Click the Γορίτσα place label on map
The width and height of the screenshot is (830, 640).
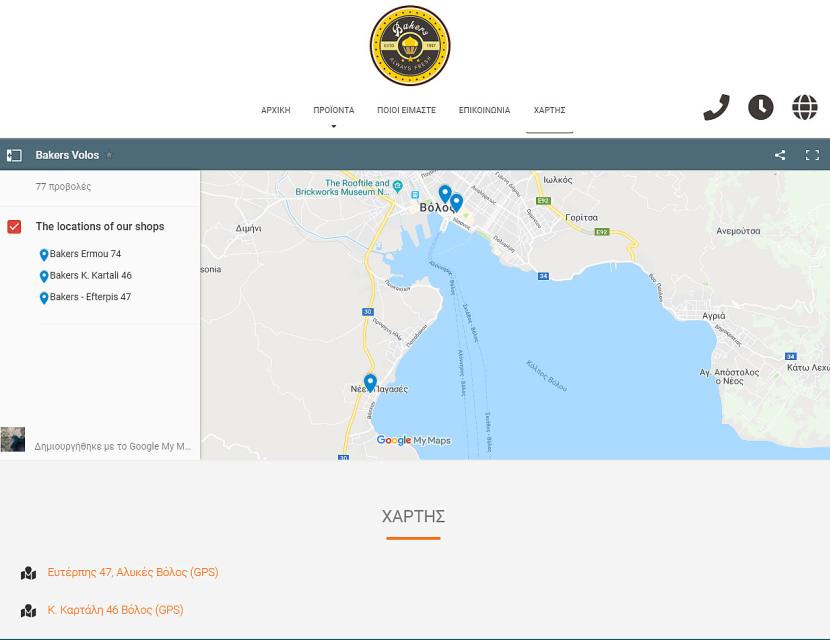581,218
